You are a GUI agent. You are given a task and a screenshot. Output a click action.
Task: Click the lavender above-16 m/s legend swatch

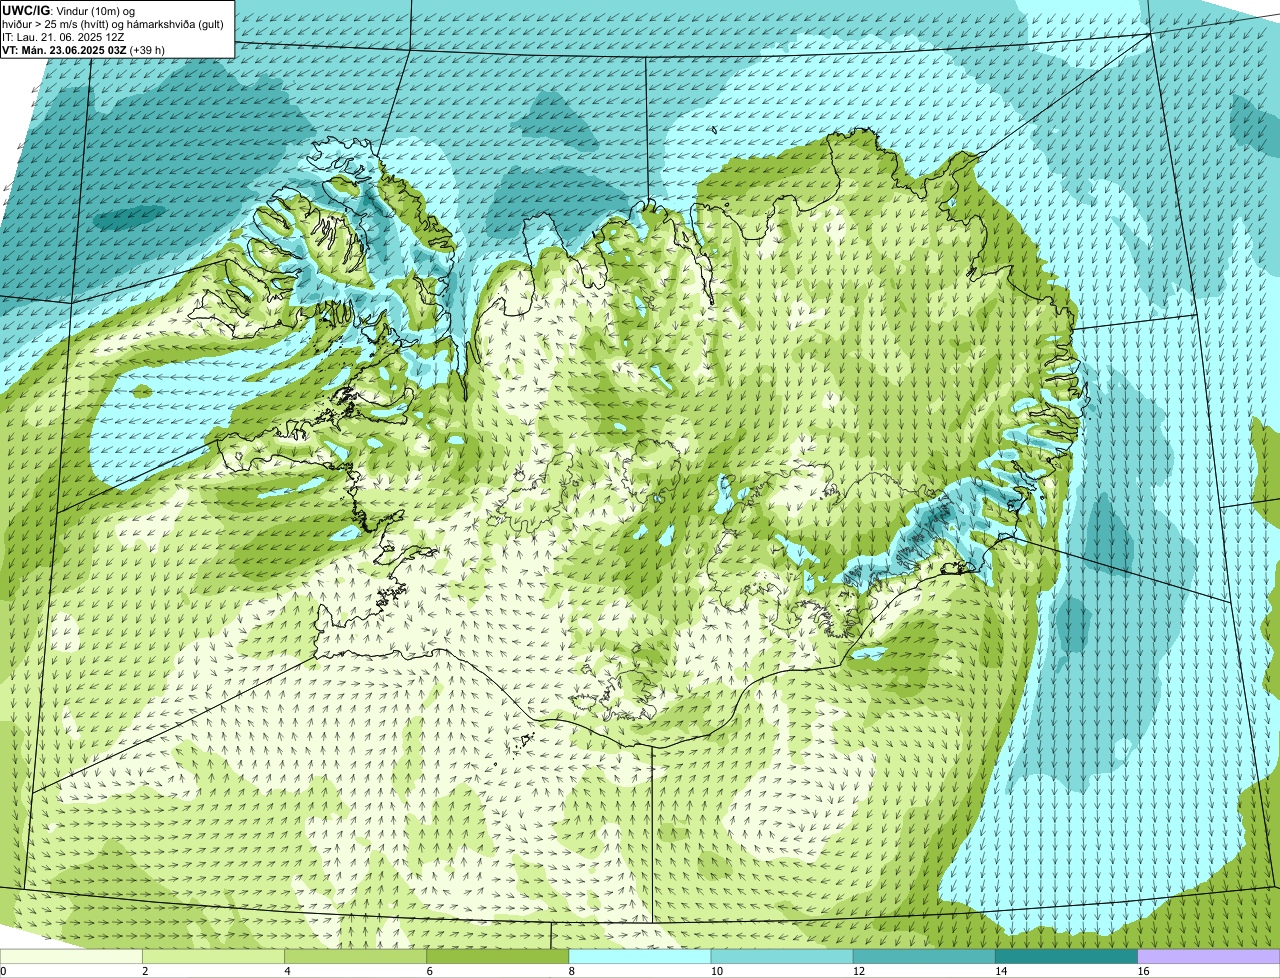pos(1208,957)
